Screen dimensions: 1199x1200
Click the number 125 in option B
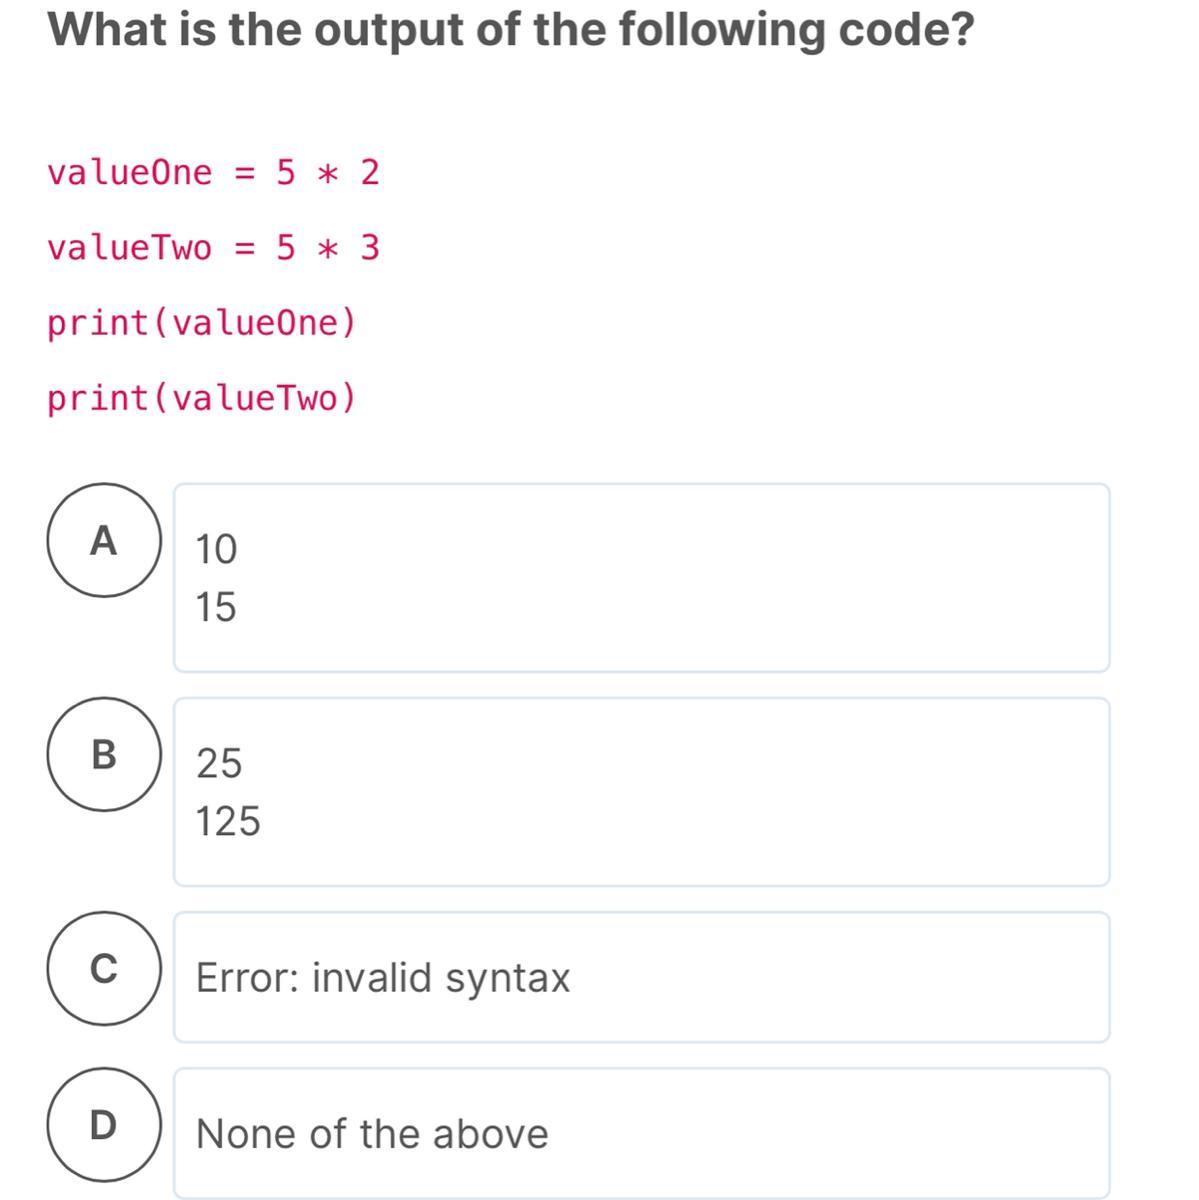pyautogui.click(x=228, y=821)
